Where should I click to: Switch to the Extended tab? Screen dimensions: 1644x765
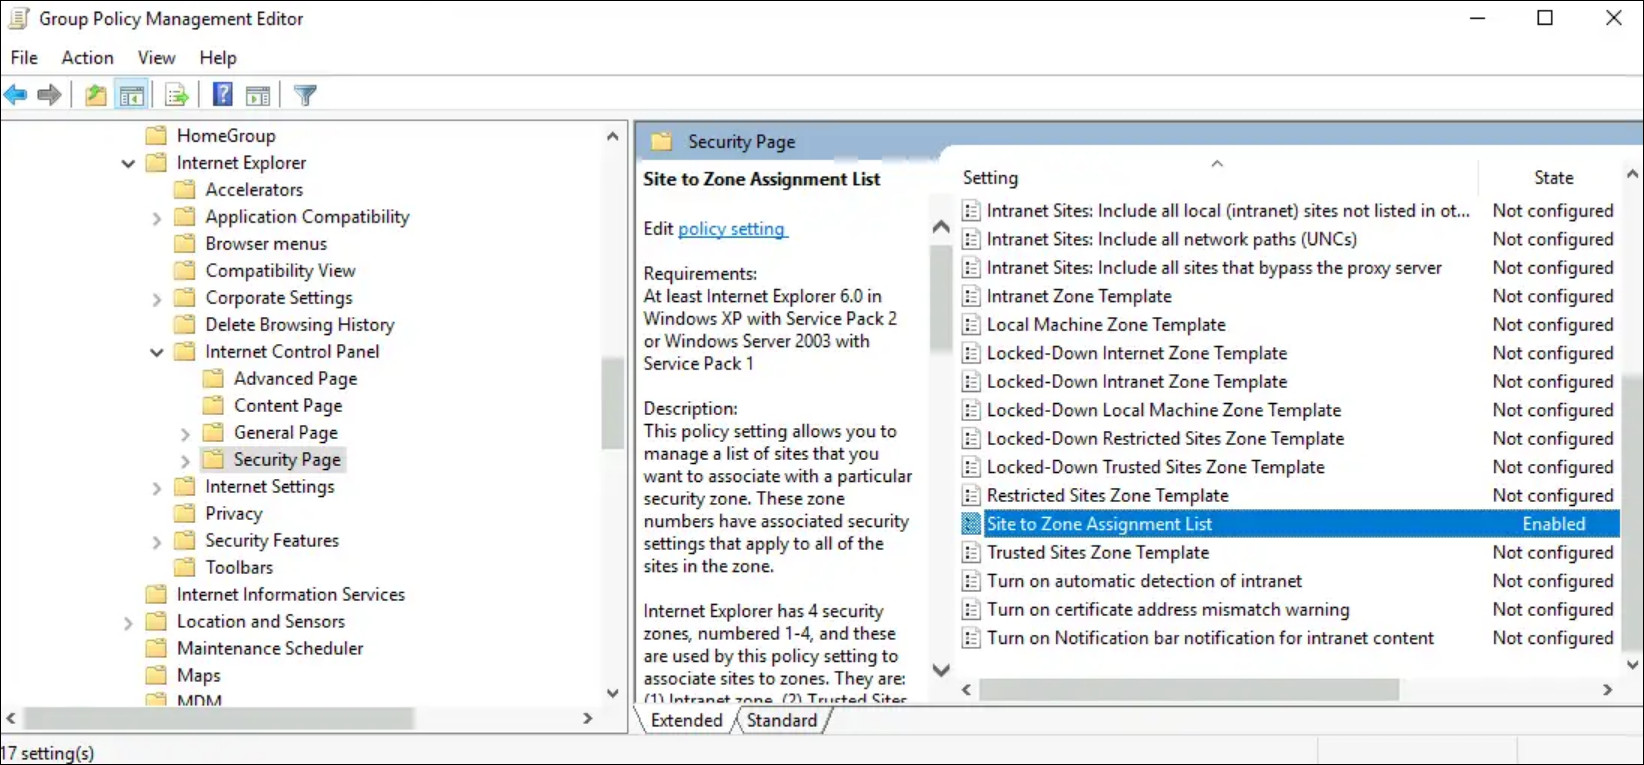click(x=686, y=720)
